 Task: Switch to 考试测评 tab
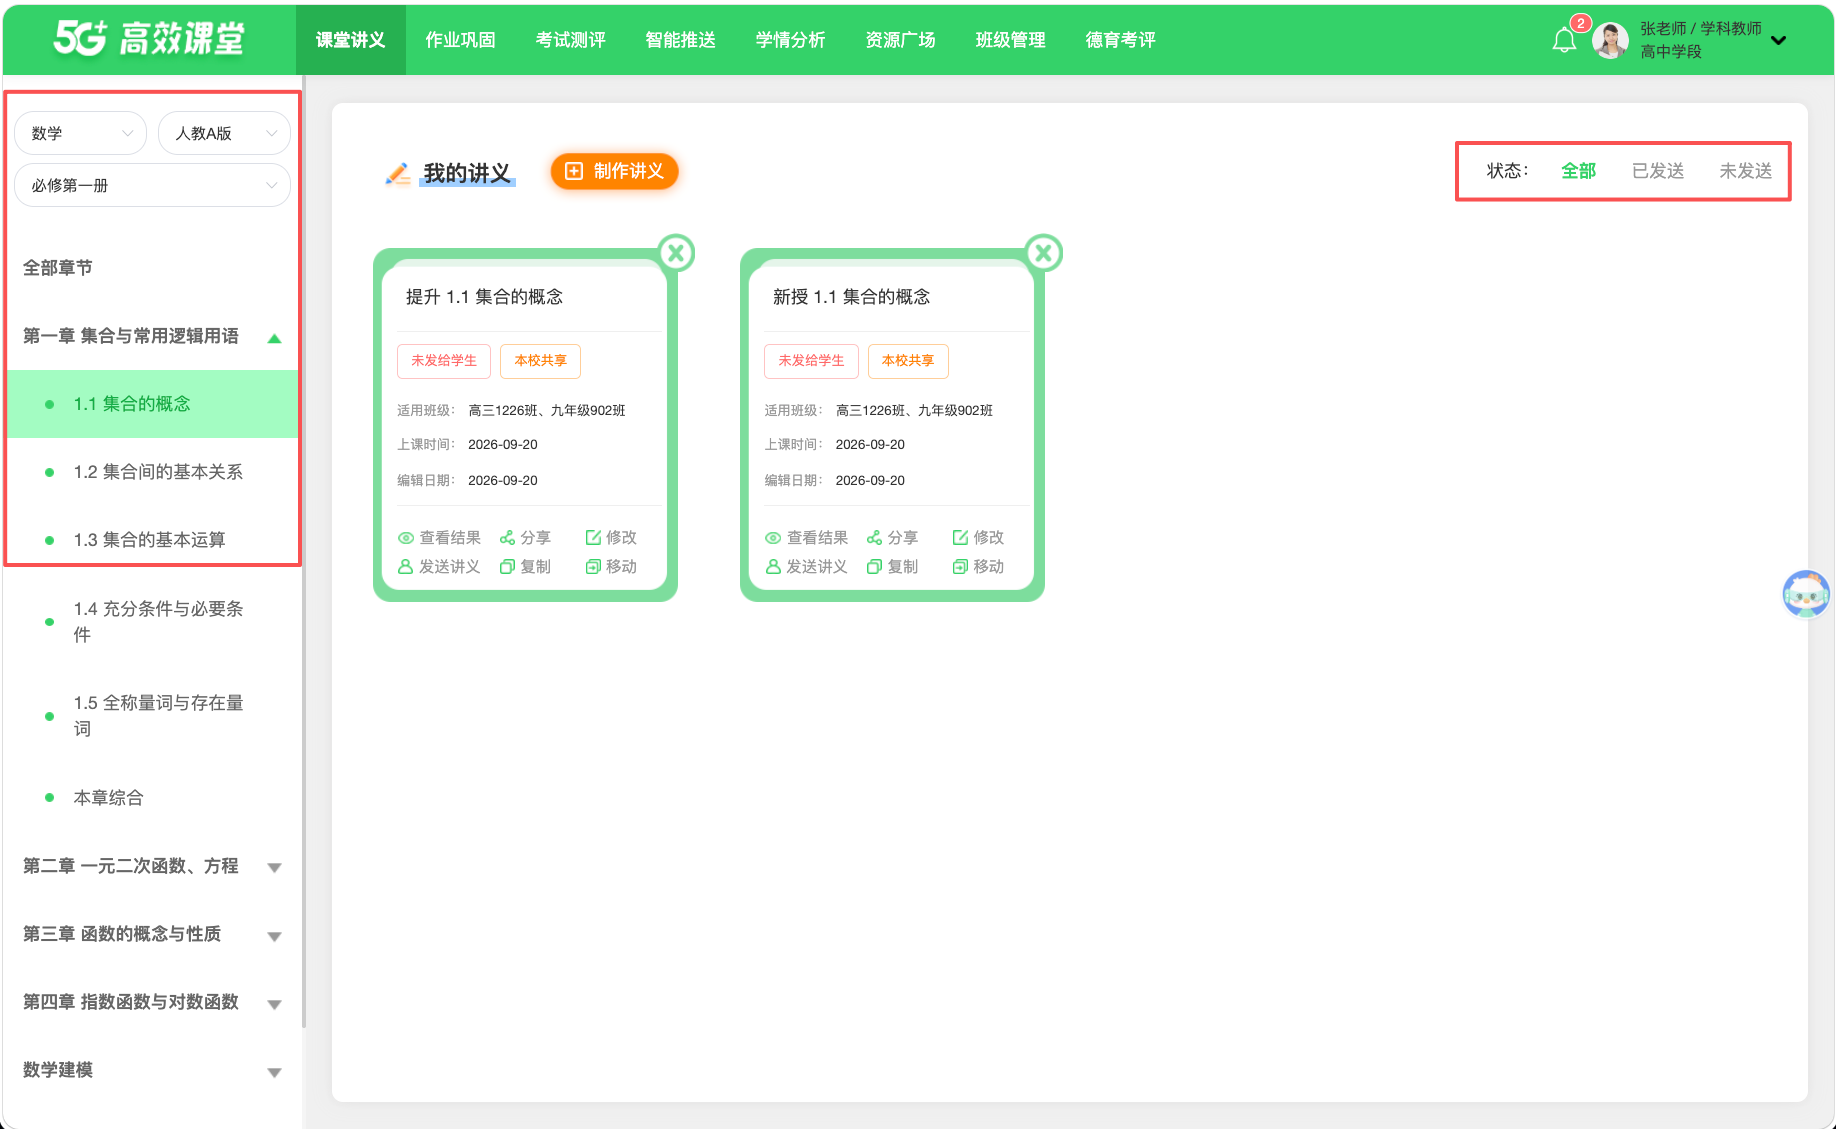(571, 40)
